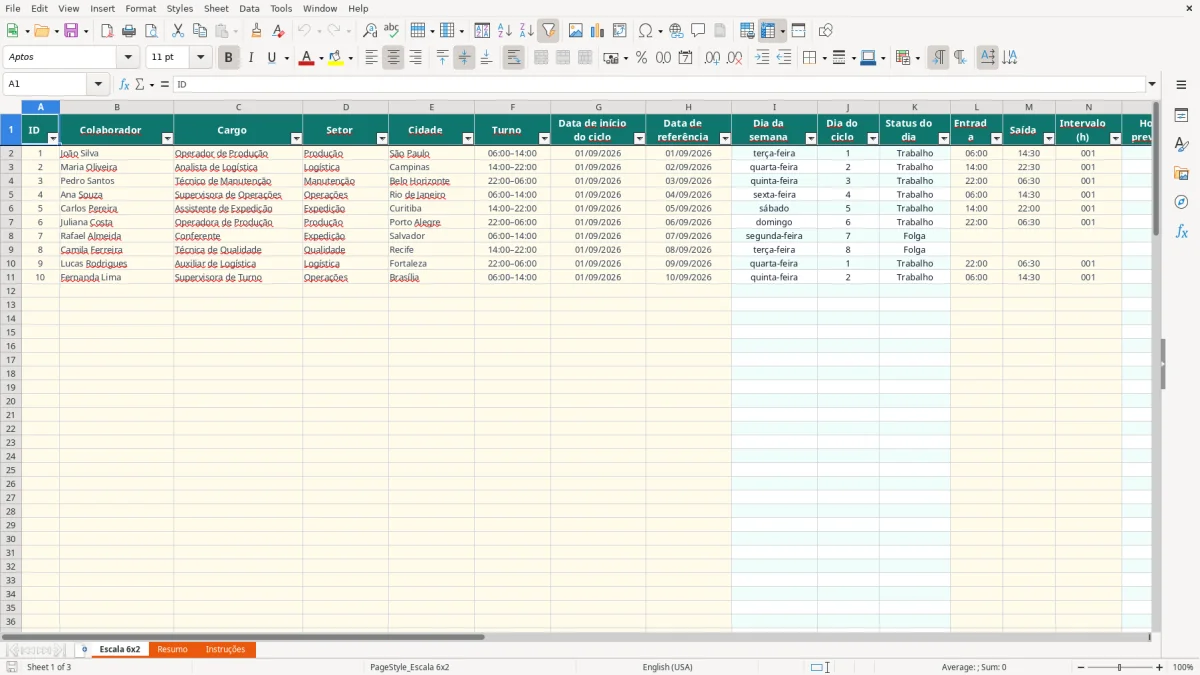The image size is (1200, 675).
Task: Click Increase Indent icon
Action: click(x=762, y=58)
